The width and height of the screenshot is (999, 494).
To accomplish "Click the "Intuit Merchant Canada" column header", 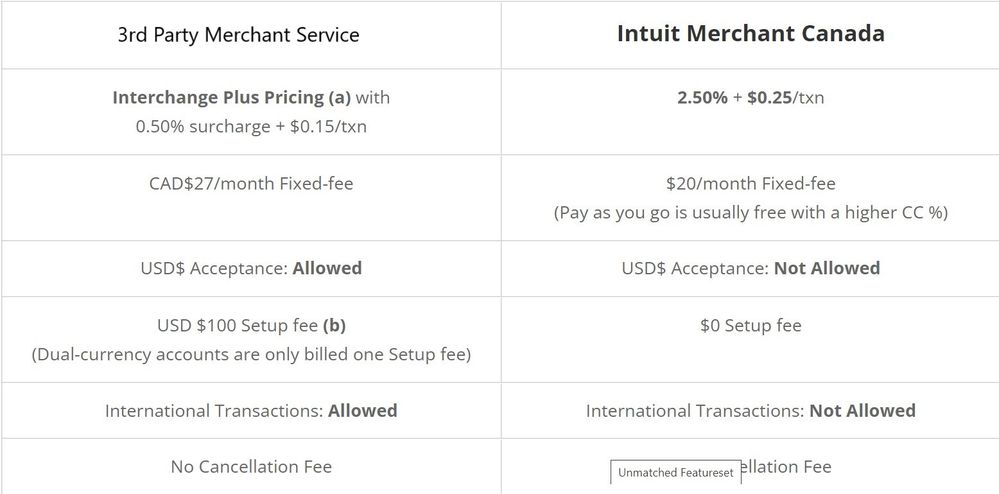I will click(750, 34).
